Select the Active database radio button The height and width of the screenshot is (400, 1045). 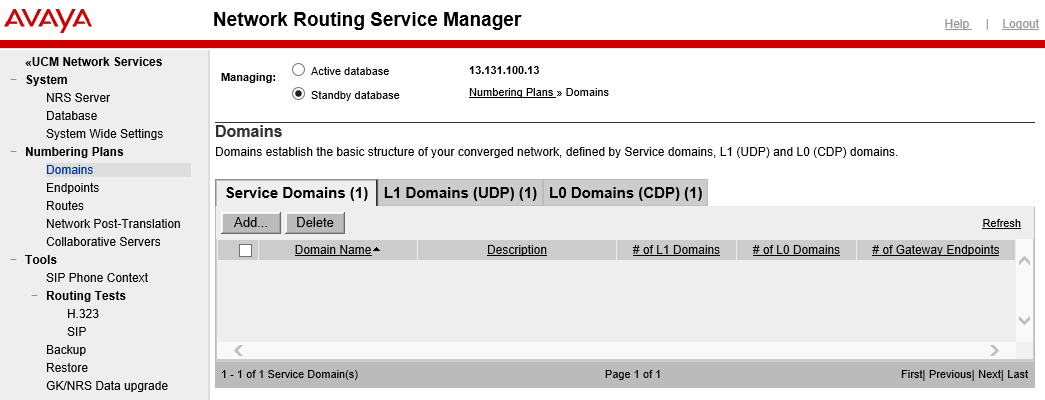(x=299, y=70)
